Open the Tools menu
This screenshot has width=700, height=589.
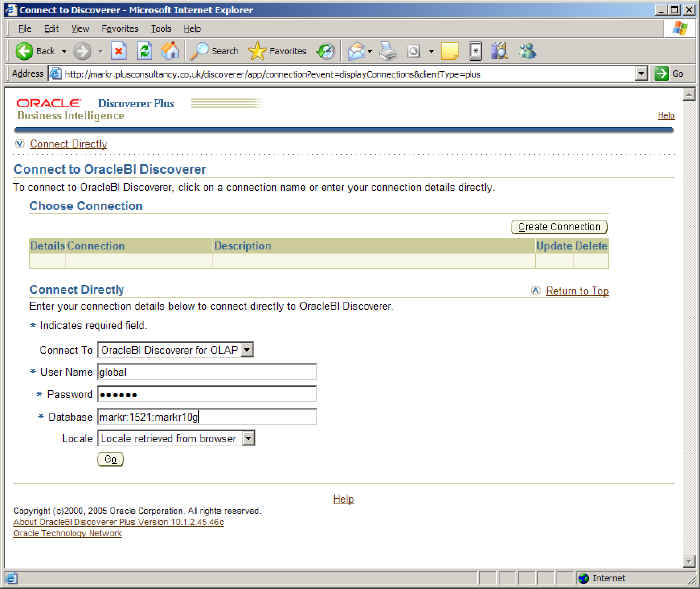coord(161,29)
